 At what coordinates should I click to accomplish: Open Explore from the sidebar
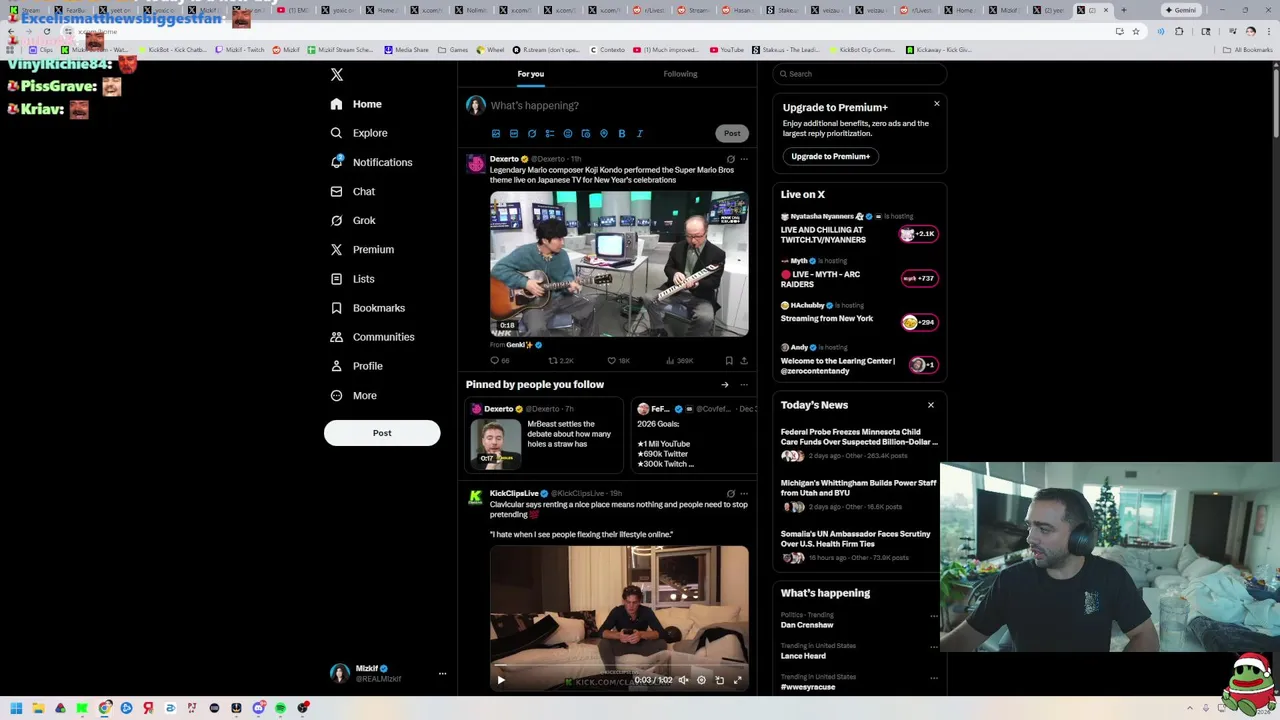coord(359,133)
